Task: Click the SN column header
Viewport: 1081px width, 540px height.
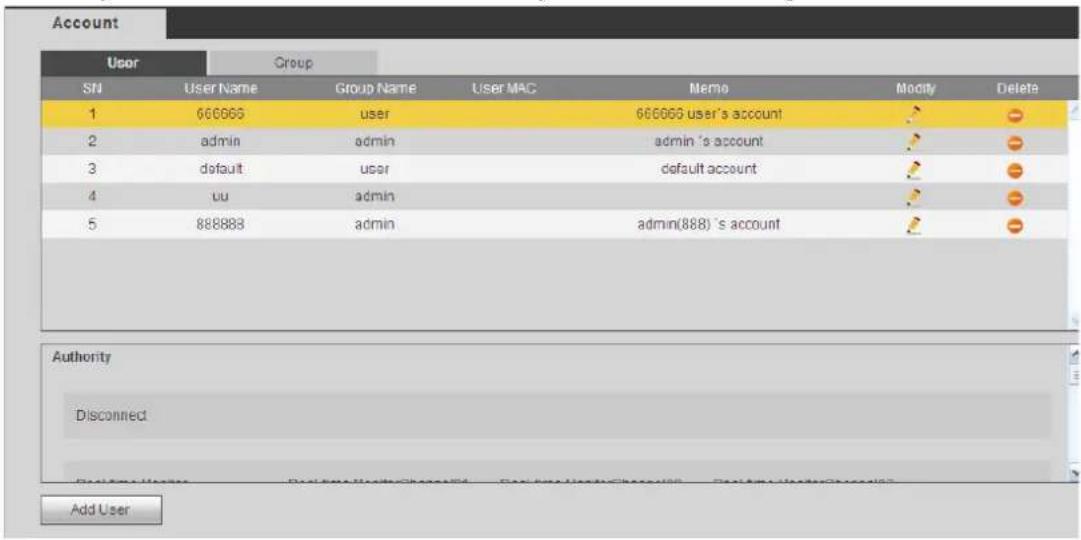Action: point(93,88)
